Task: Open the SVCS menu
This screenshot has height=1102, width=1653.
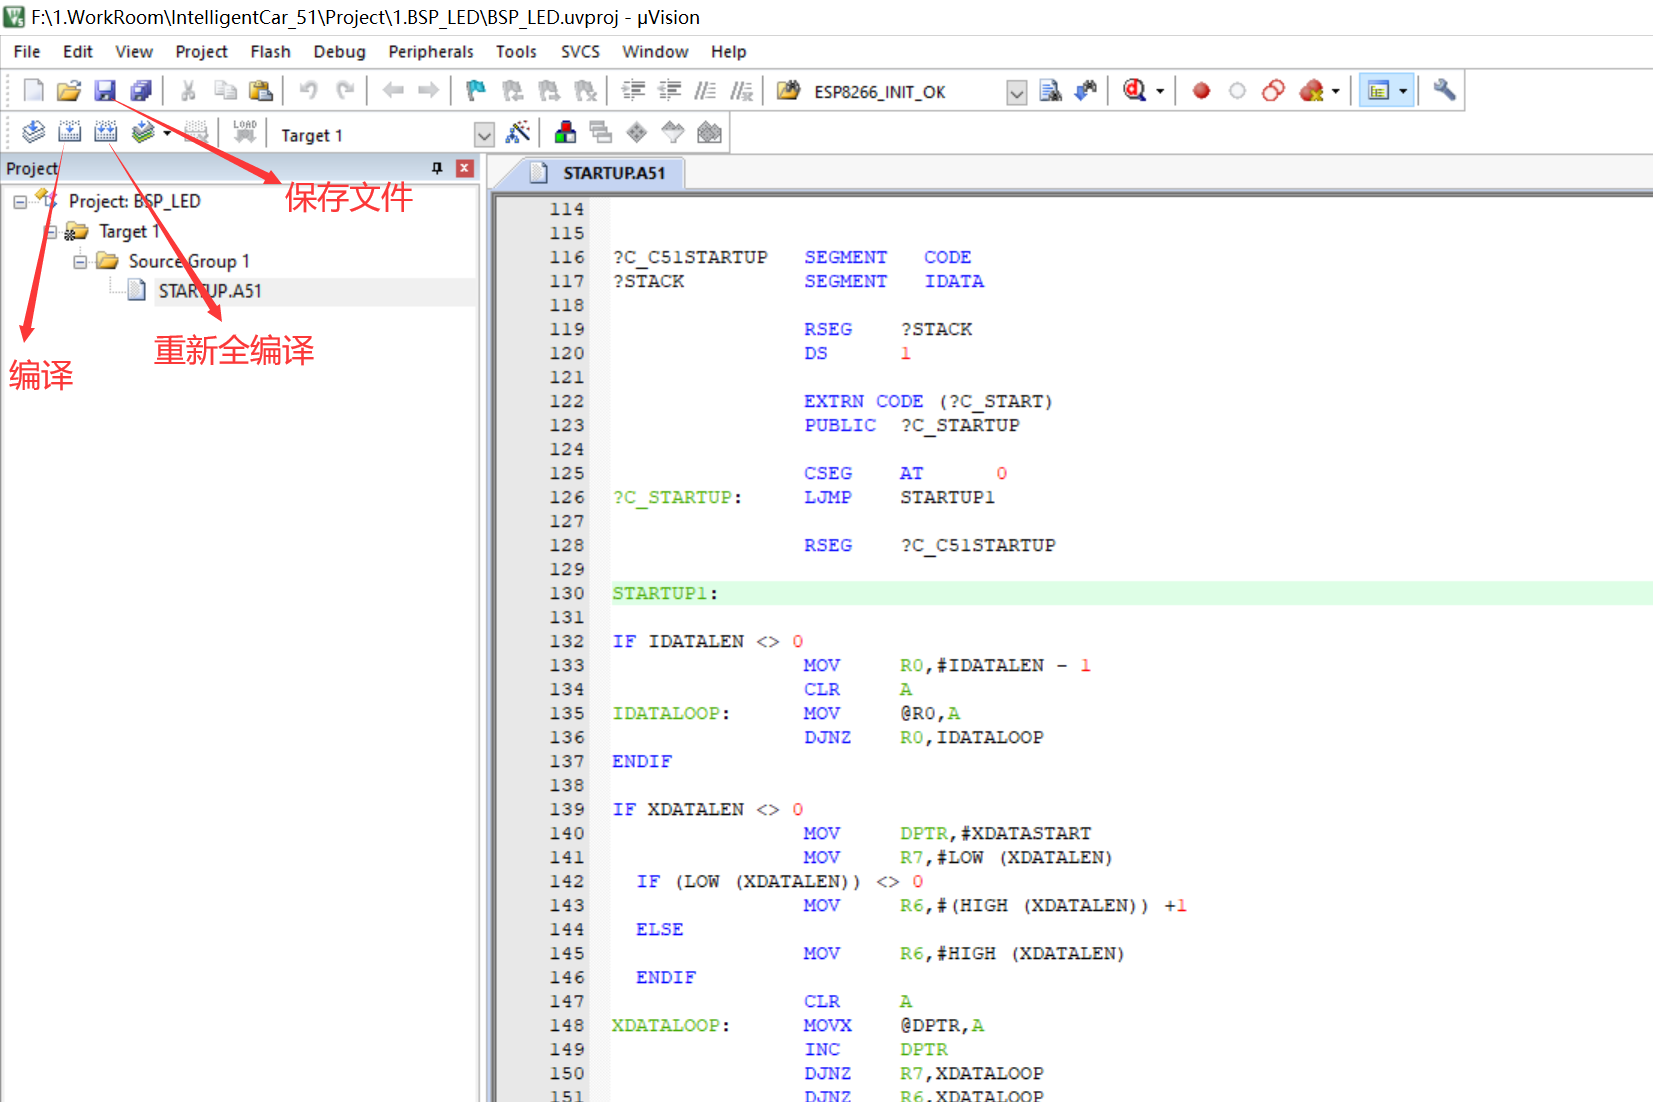Action: 580,52
